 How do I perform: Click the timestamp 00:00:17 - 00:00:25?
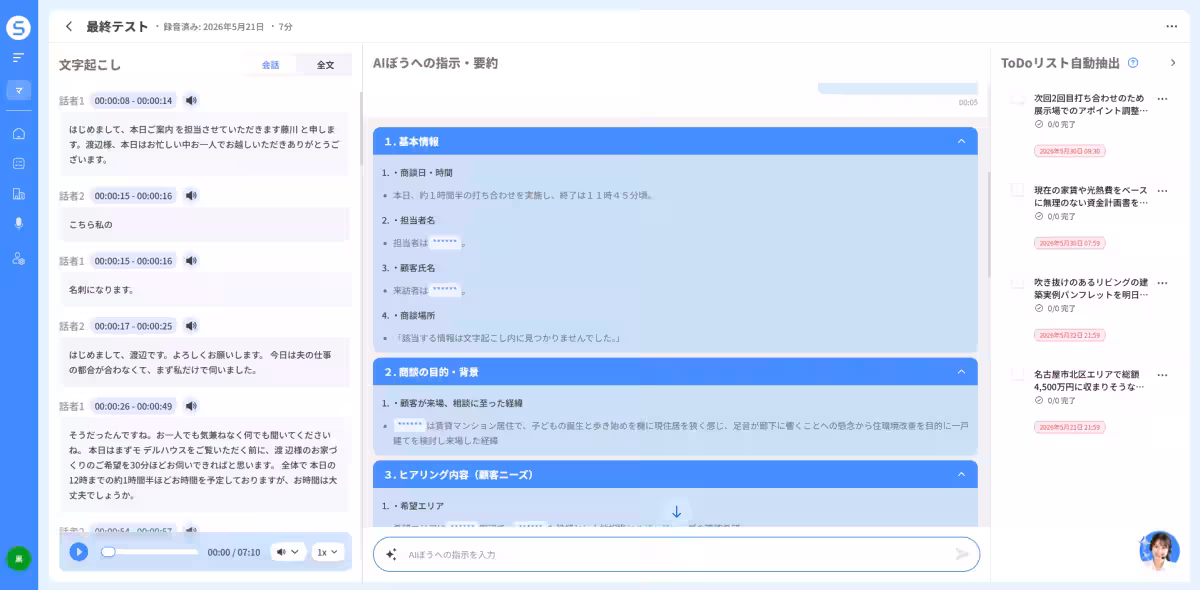pyautogui.click(x=134, y=326)
